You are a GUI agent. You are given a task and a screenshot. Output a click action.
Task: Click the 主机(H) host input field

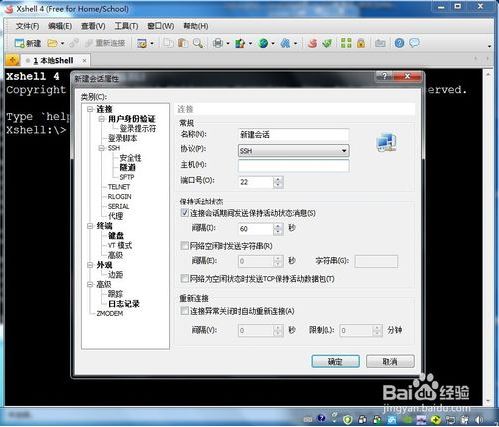294,165
